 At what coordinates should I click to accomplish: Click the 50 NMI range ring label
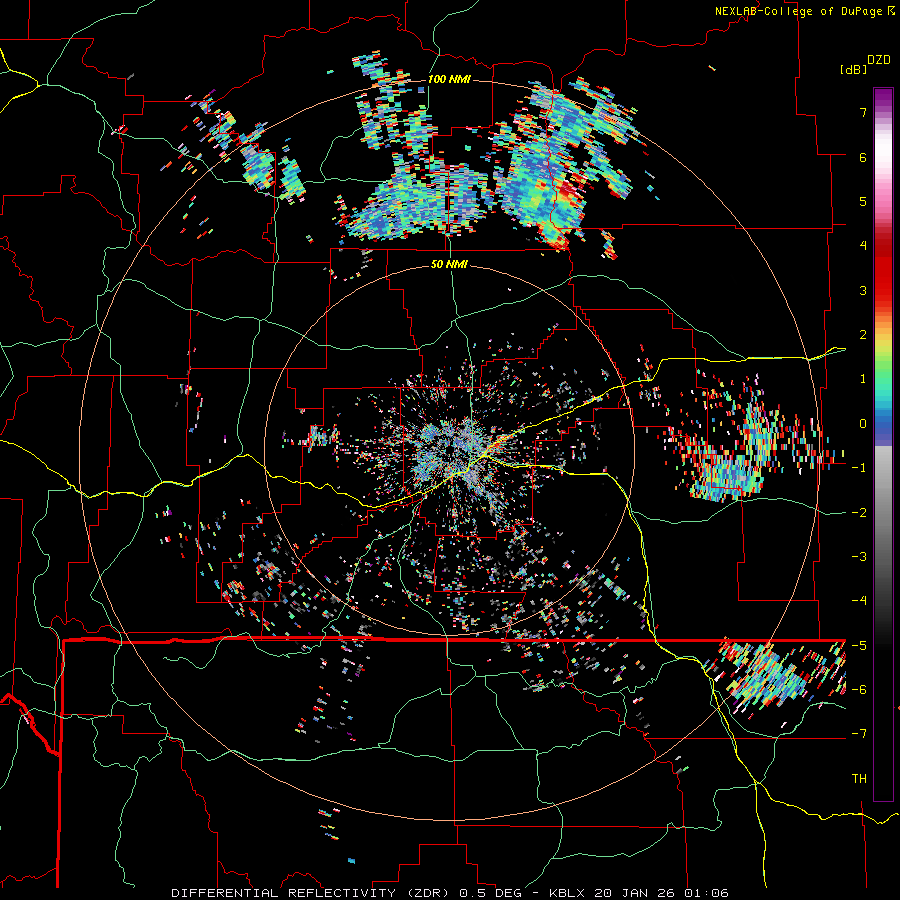click(449, 264)
